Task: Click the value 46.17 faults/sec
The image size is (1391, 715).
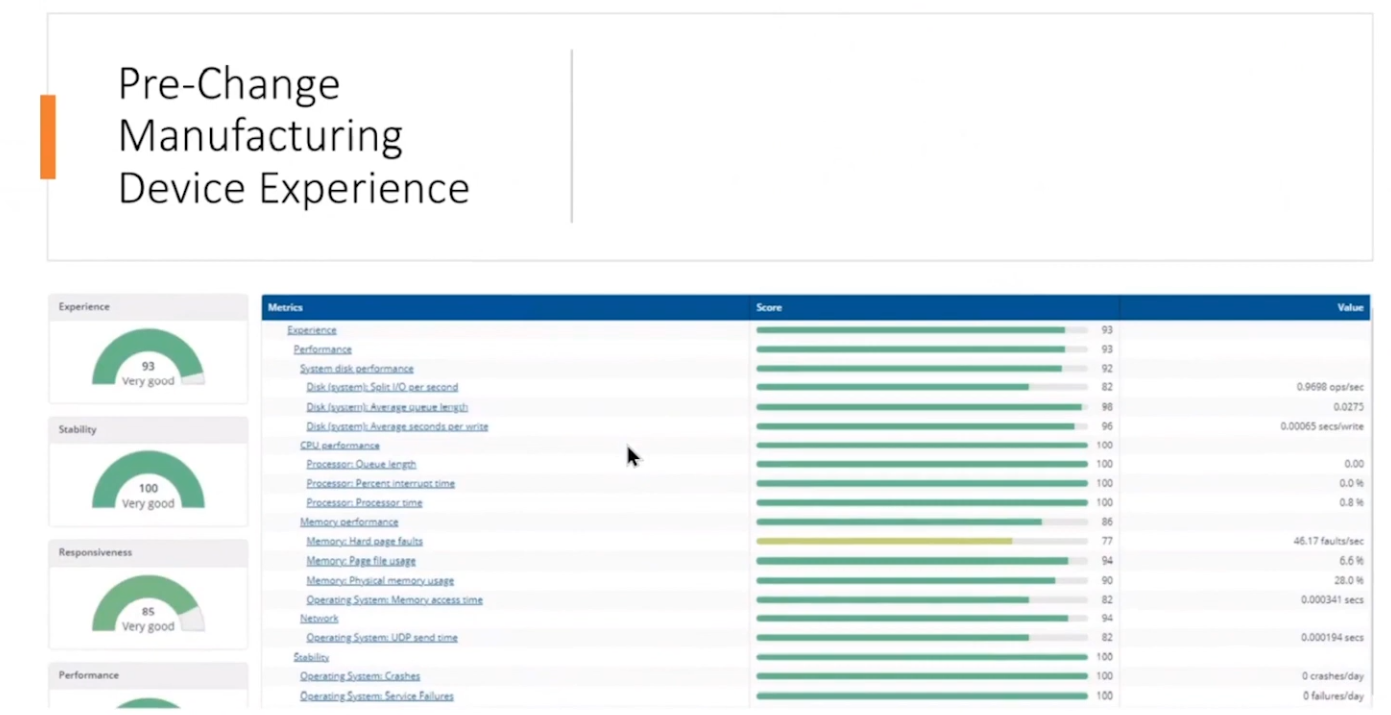Action: (x=1328, y=541)
